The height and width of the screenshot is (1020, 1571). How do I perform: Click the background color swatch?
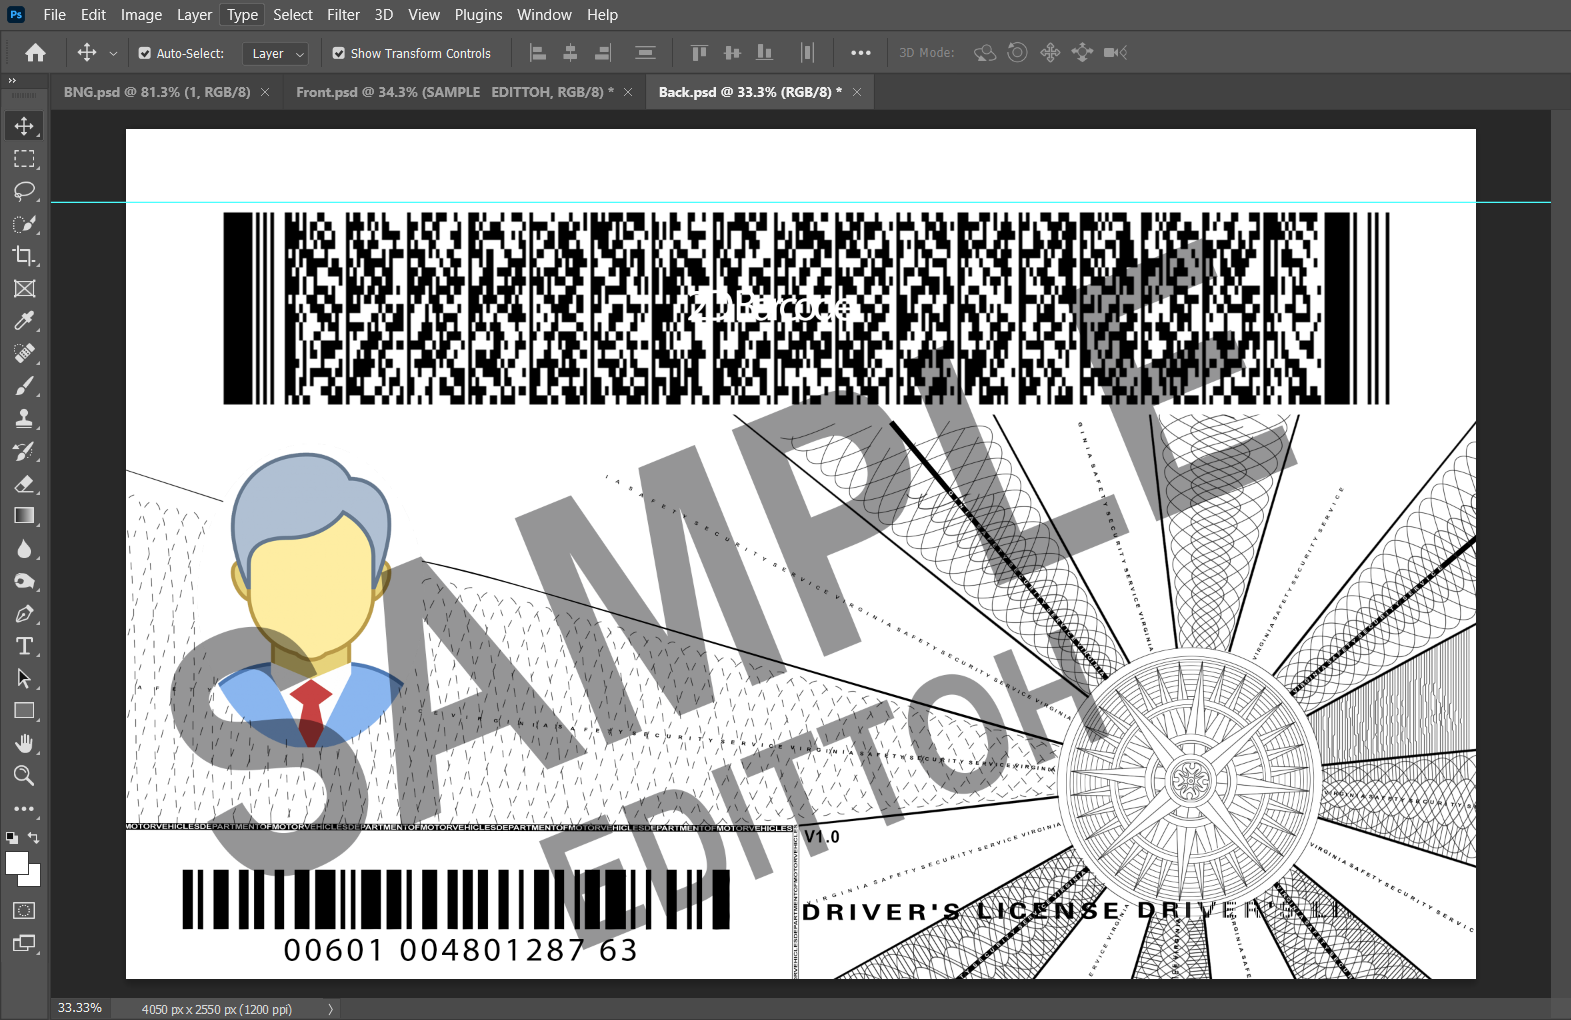pyautogui.click(x=34, y=879)
